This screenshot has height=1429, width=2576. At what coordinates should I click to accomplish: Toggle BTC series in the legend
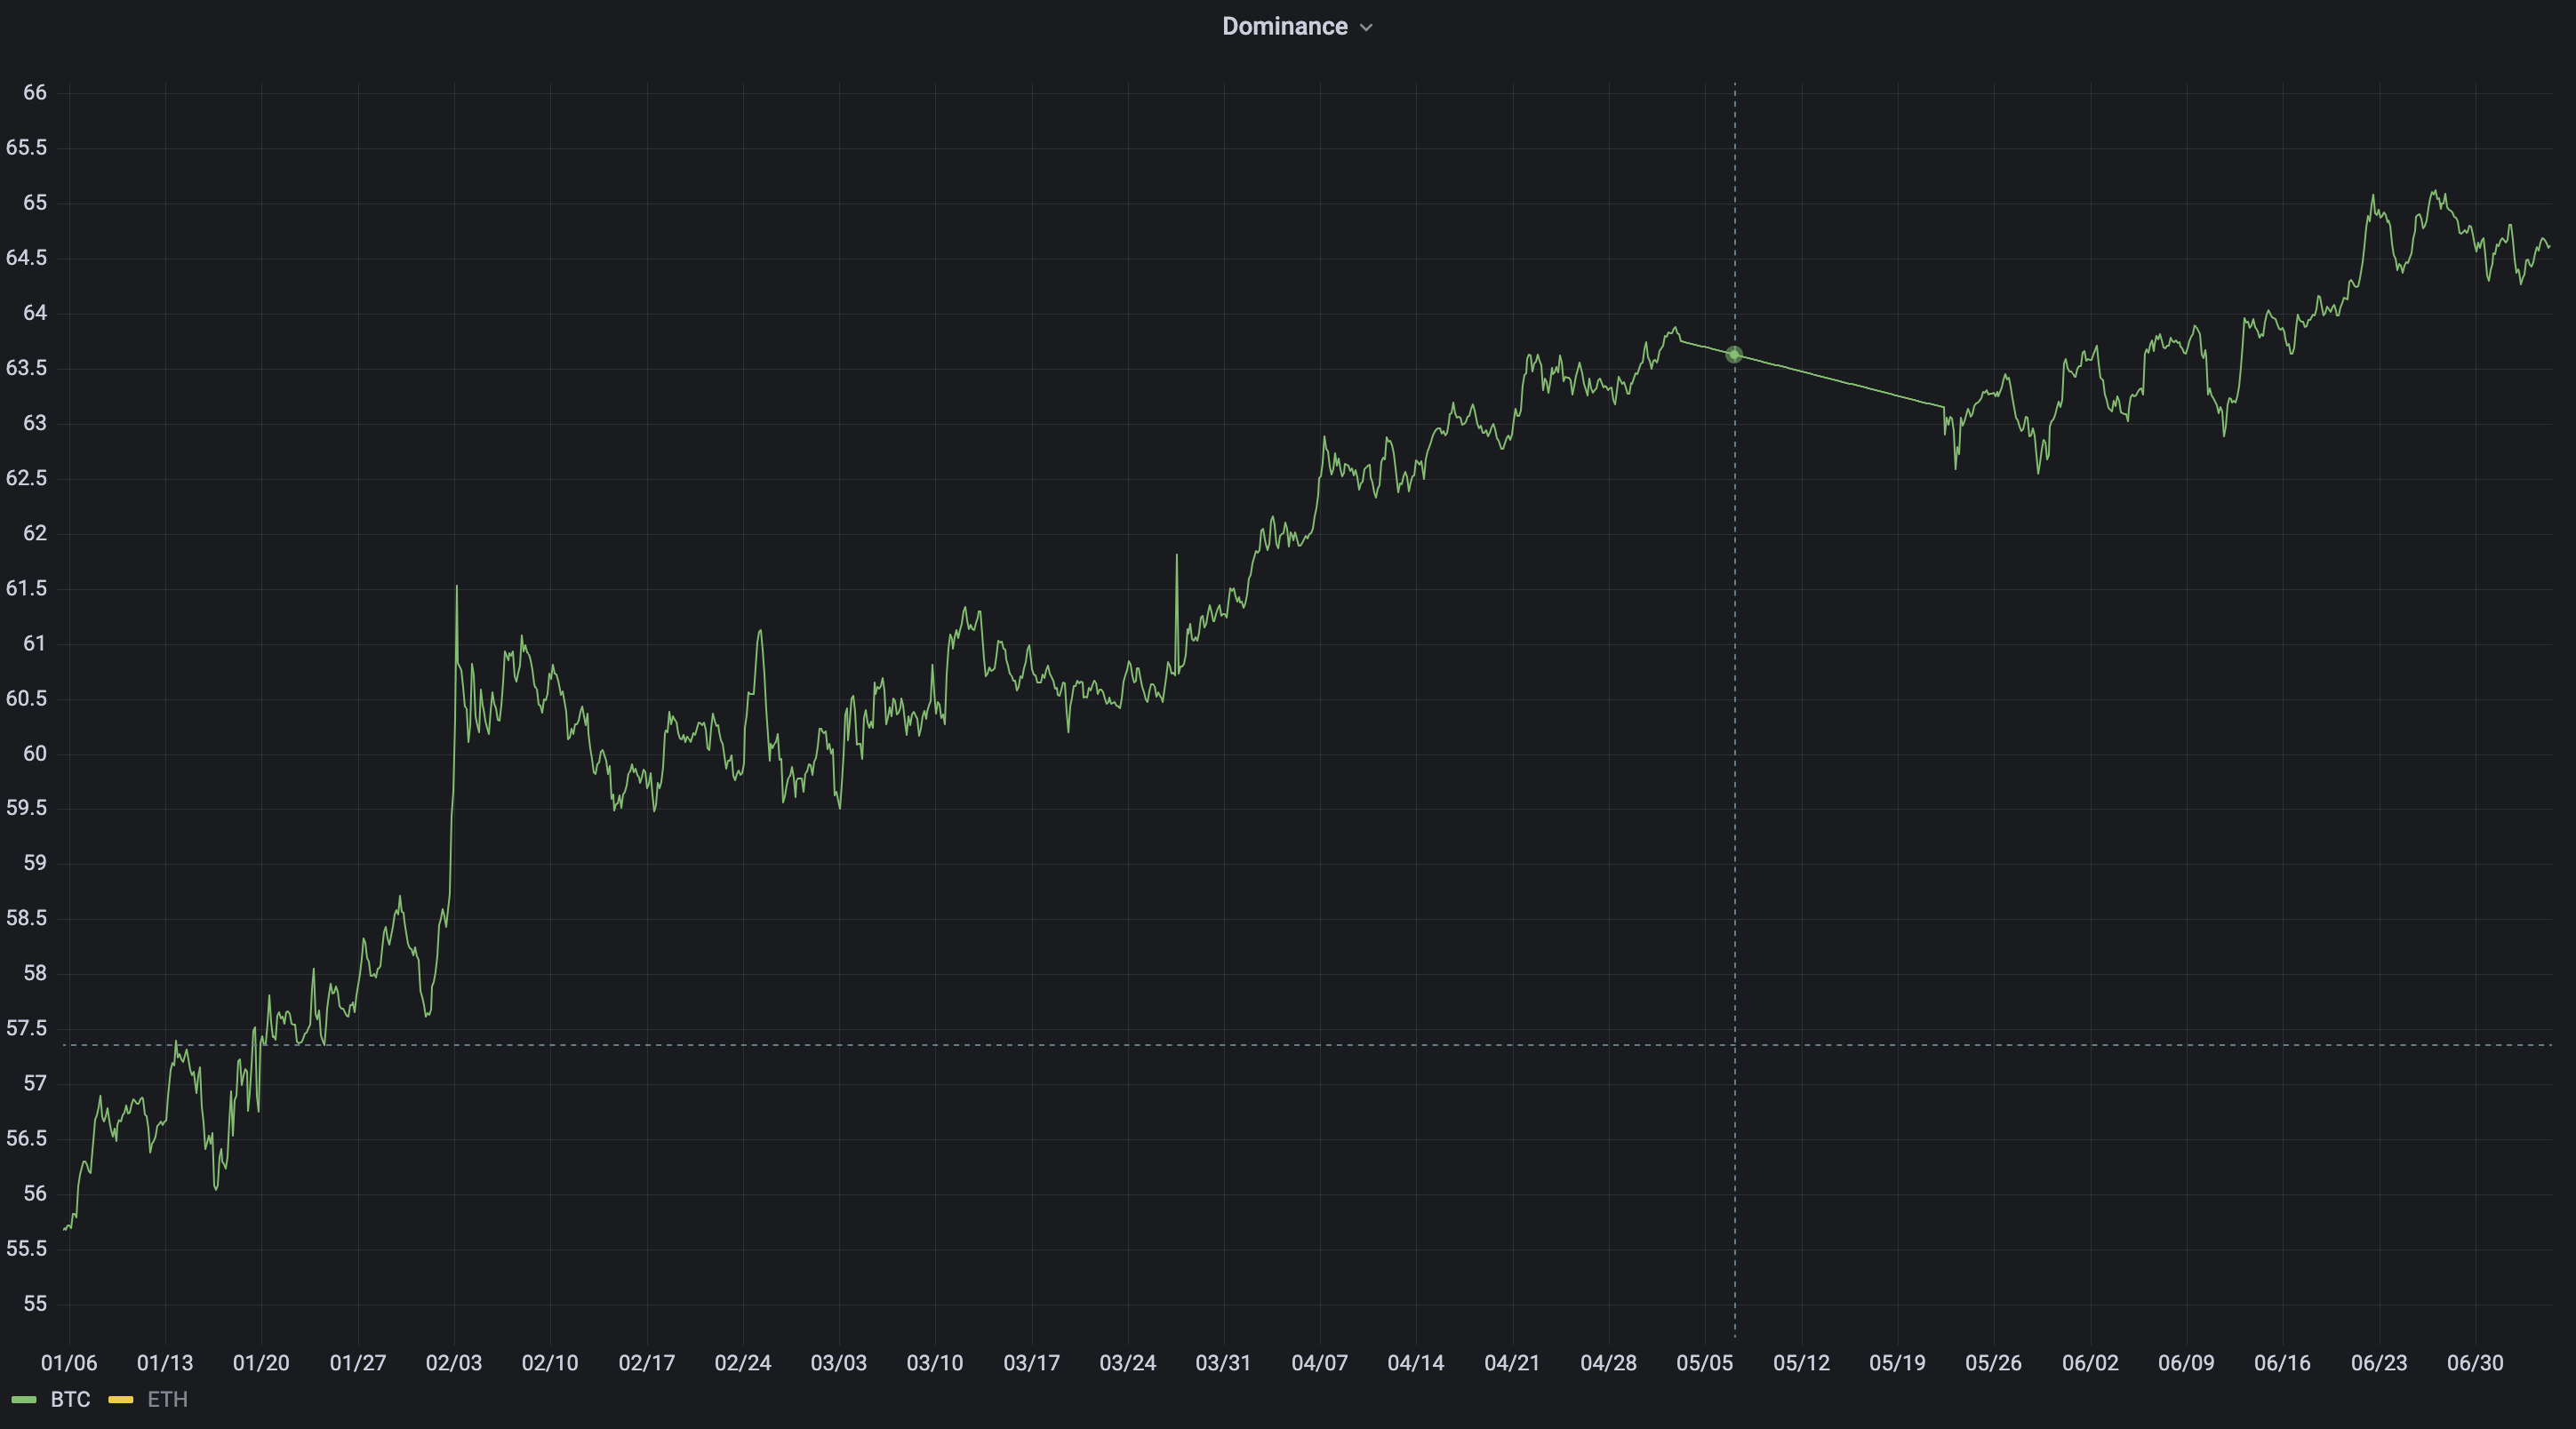(x=70, y=1400)
